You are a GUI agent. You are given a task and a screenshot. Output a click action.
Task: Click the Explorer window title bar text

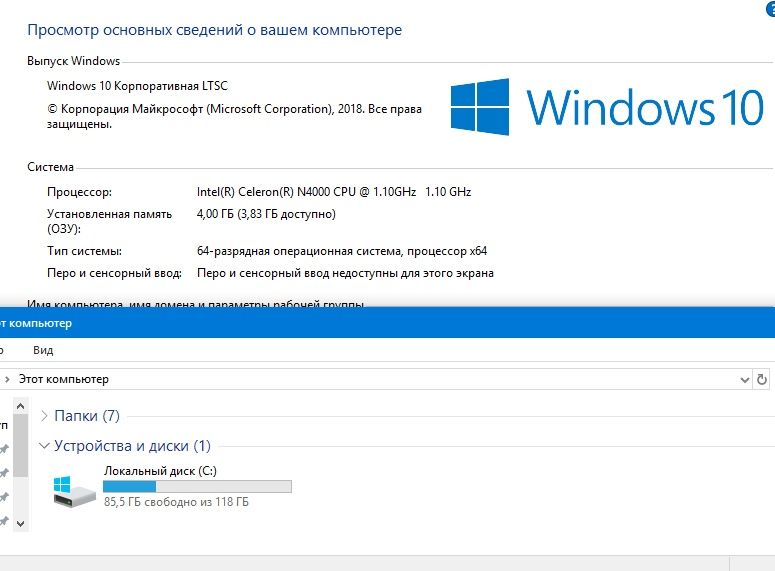pos(36,323)
